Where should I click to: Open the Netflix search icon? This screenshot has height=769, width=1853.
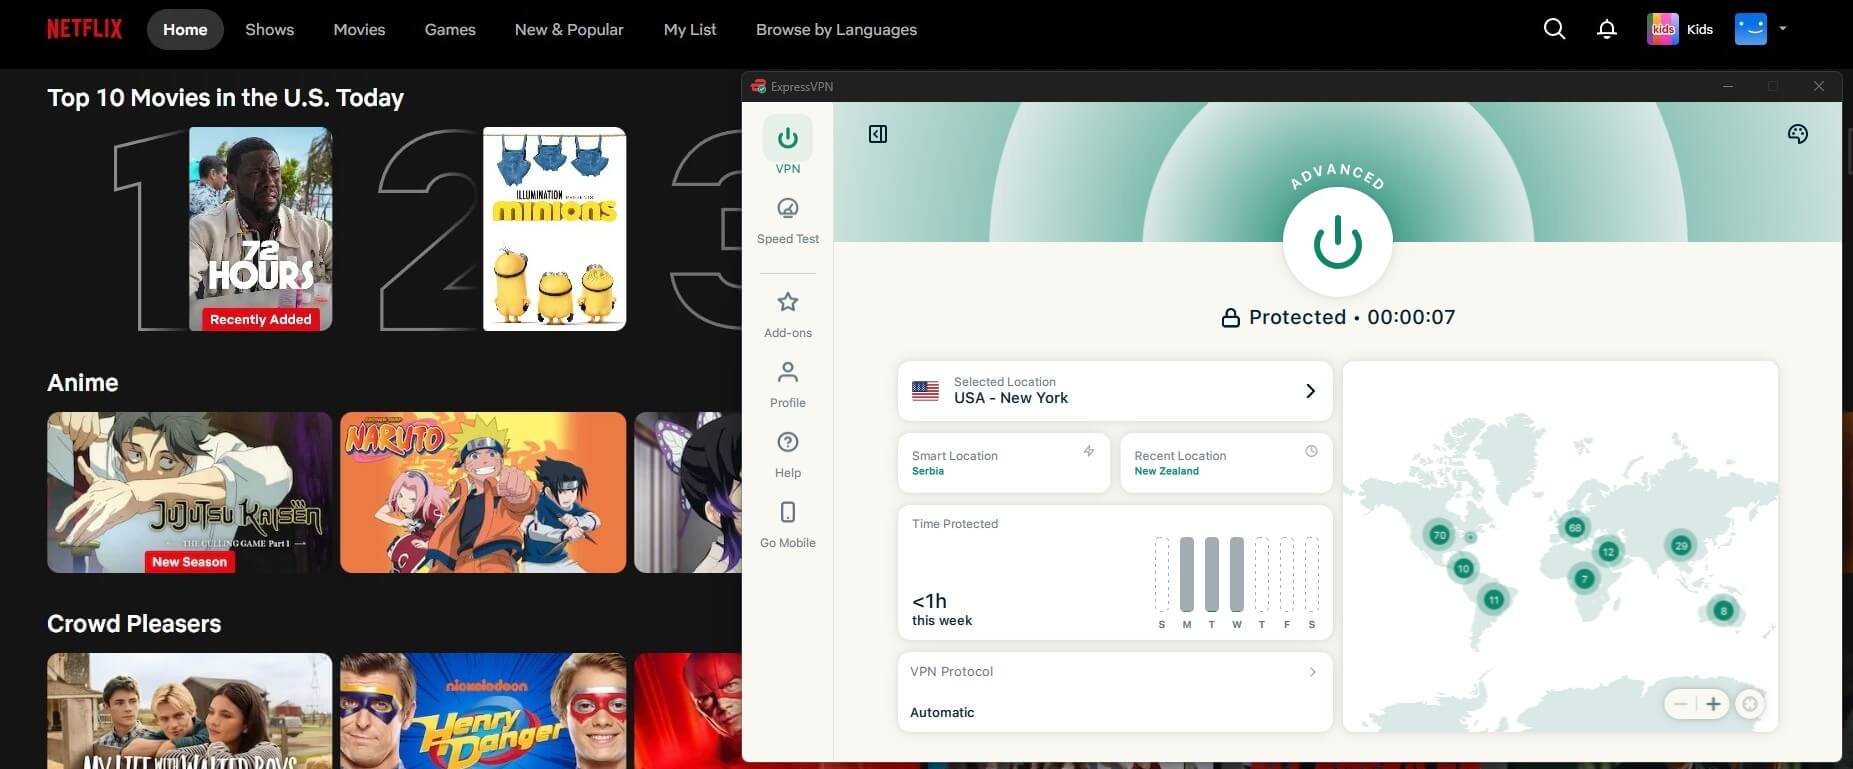(1554, 29)
